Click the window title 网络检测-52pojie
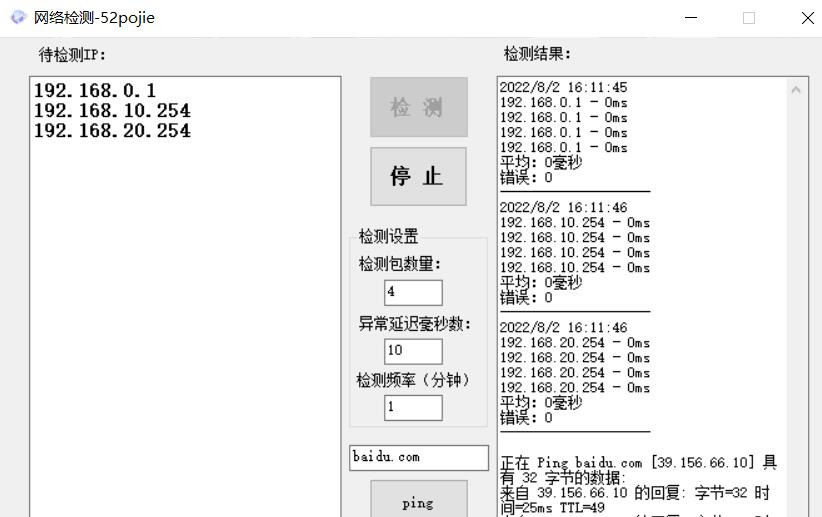Image resolution: width=822 pixels, height=517 pixels. coord(94,18)
